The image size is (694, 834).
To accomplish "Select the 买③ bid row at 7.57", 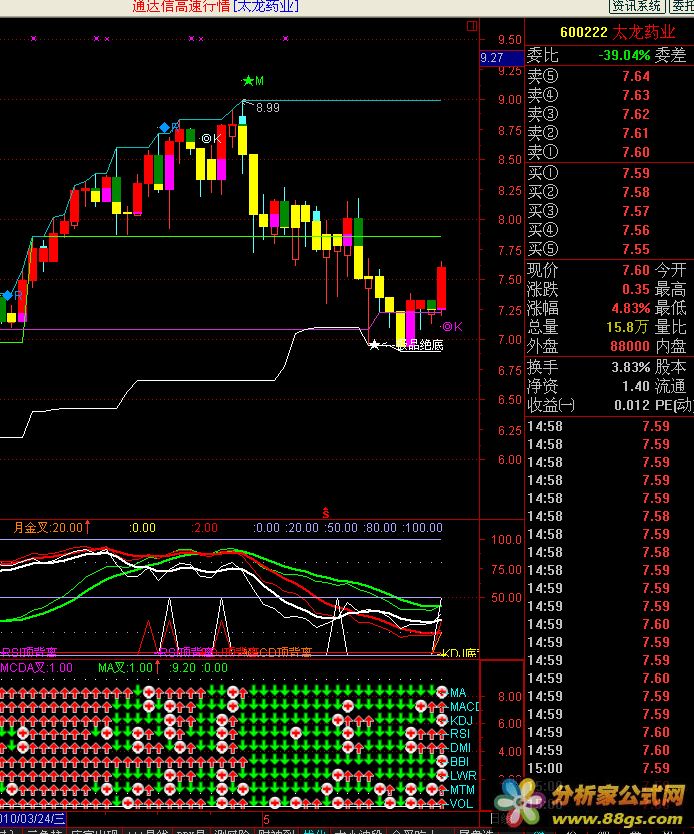I will 609,211.
